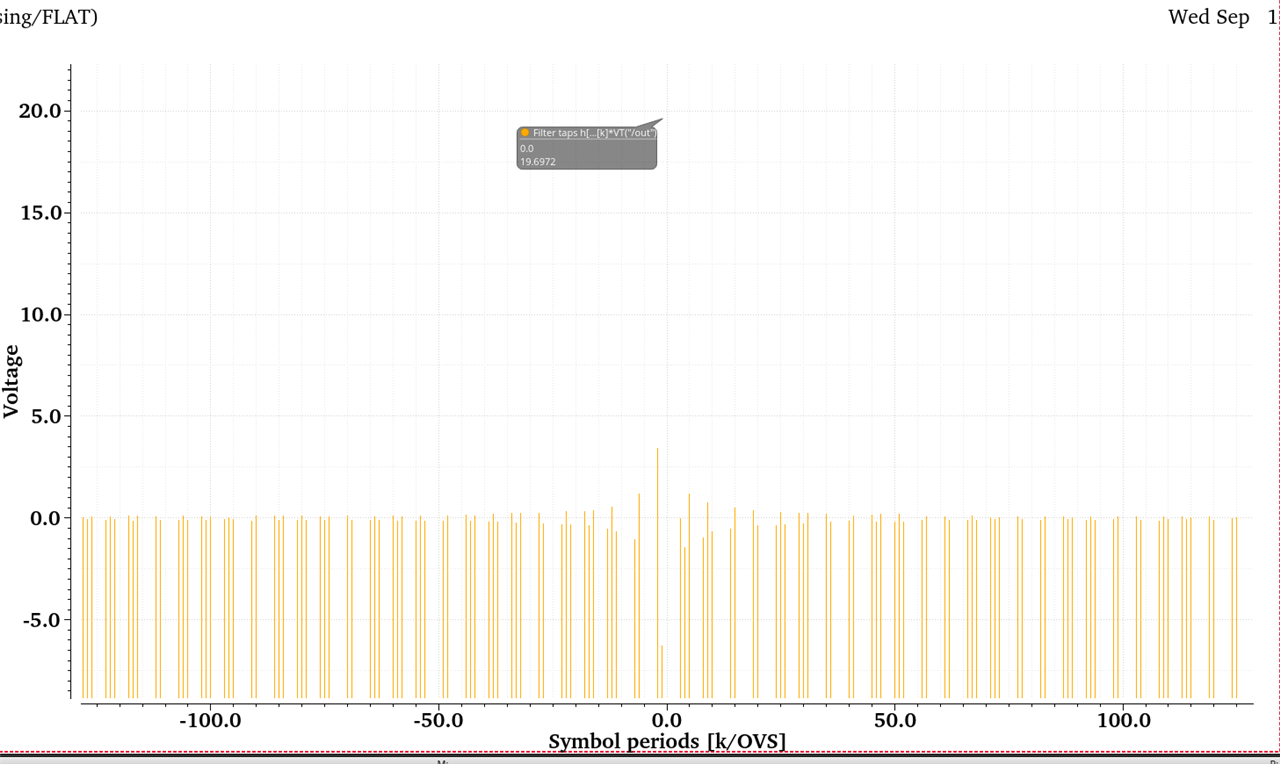Click the "Wed Sep" date text in header
Viewport: 1280px width, 764px height.
[x=1208, y=17]
